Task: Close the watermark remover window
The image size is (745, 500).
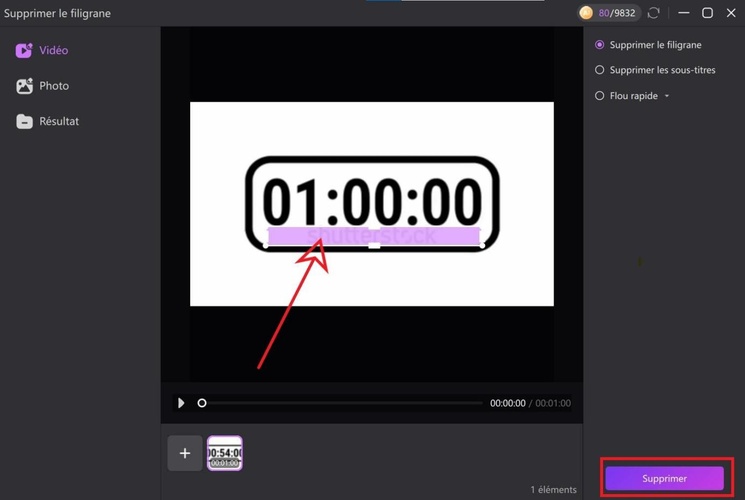Action: click(x=731, y=13)
